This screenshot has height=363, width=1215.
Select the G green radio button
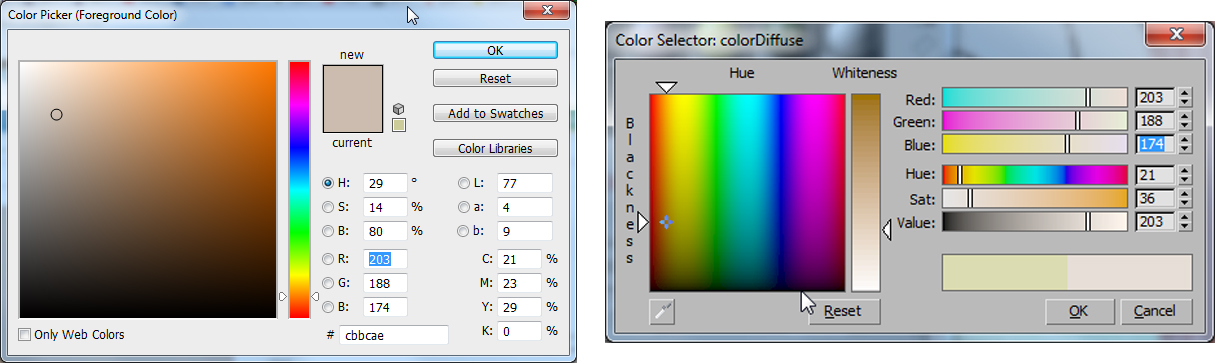tap(328, 283)
